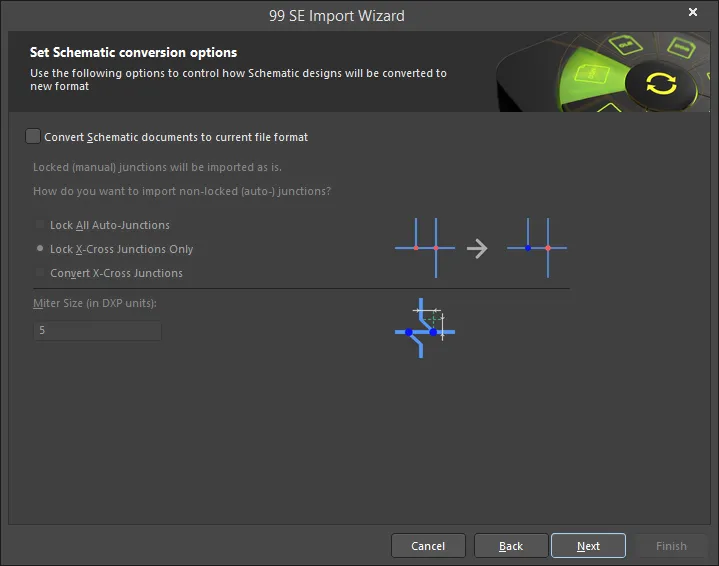Click the yellow refresh arrows wizard icon
This screenshot has height=566, width=719.
coord(661,84)
